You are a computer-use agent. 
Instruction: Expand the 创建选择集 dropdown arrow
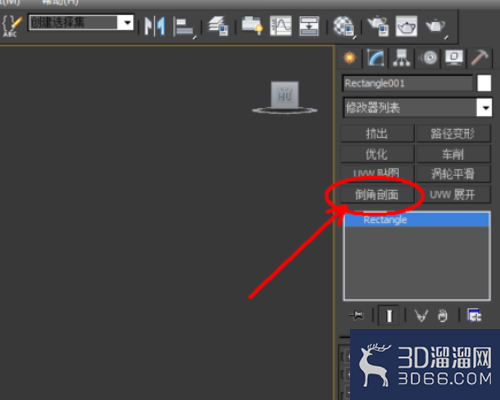[x=126, y=23]
